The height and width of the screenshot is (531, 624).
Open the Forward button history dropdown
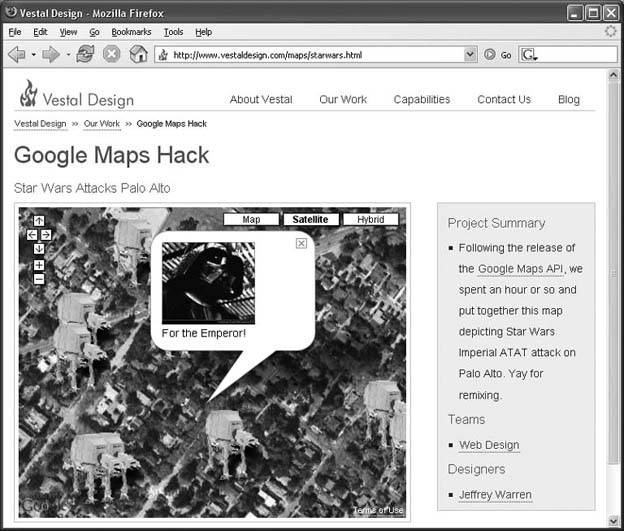click(x=67, y=54)
